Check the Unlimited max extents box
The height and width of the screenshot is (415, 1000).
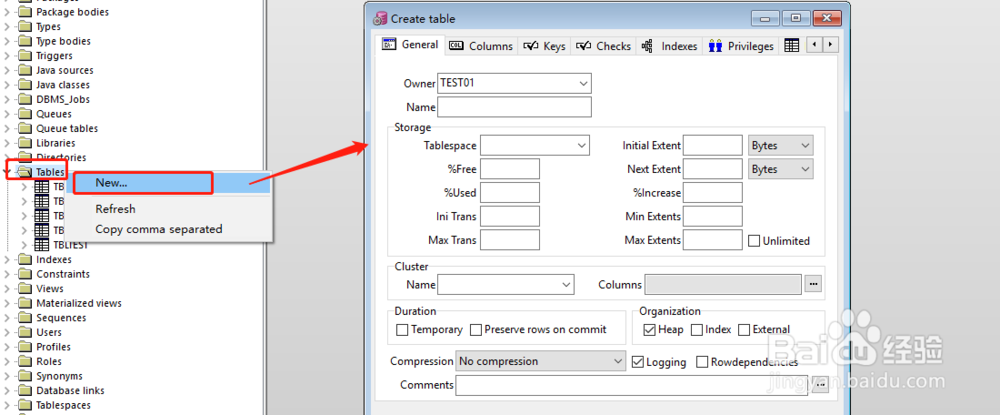[x=754, y=240]
